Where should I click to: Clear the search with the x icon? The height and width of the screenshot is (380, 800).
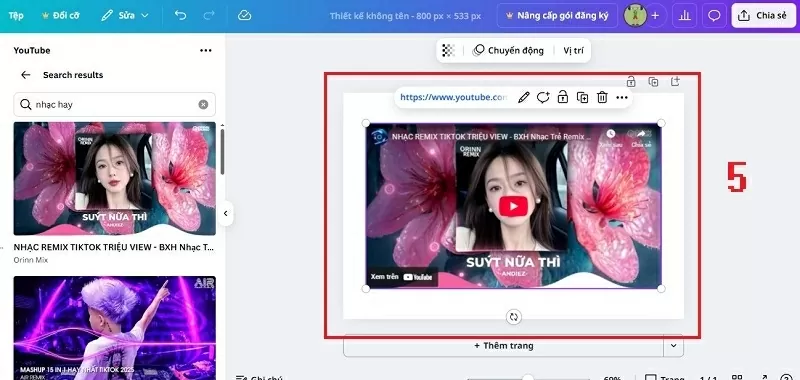(x=203, y=105)
